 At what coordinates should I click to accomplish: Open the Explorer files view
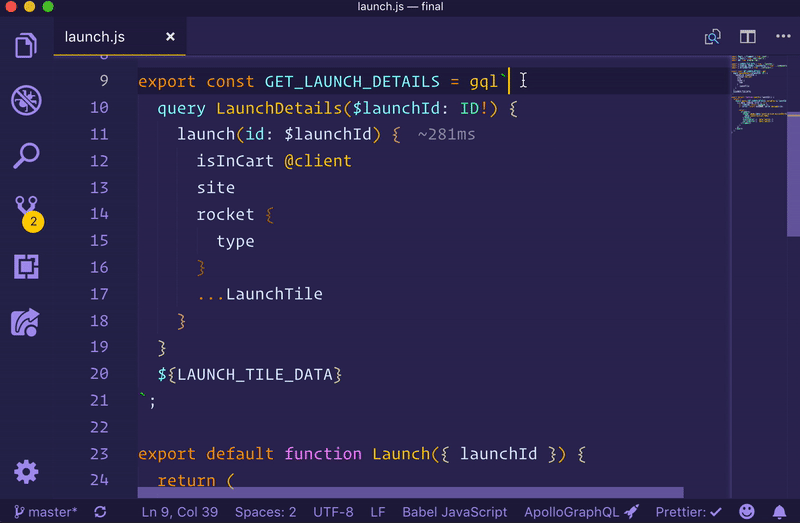pos(26,46)
